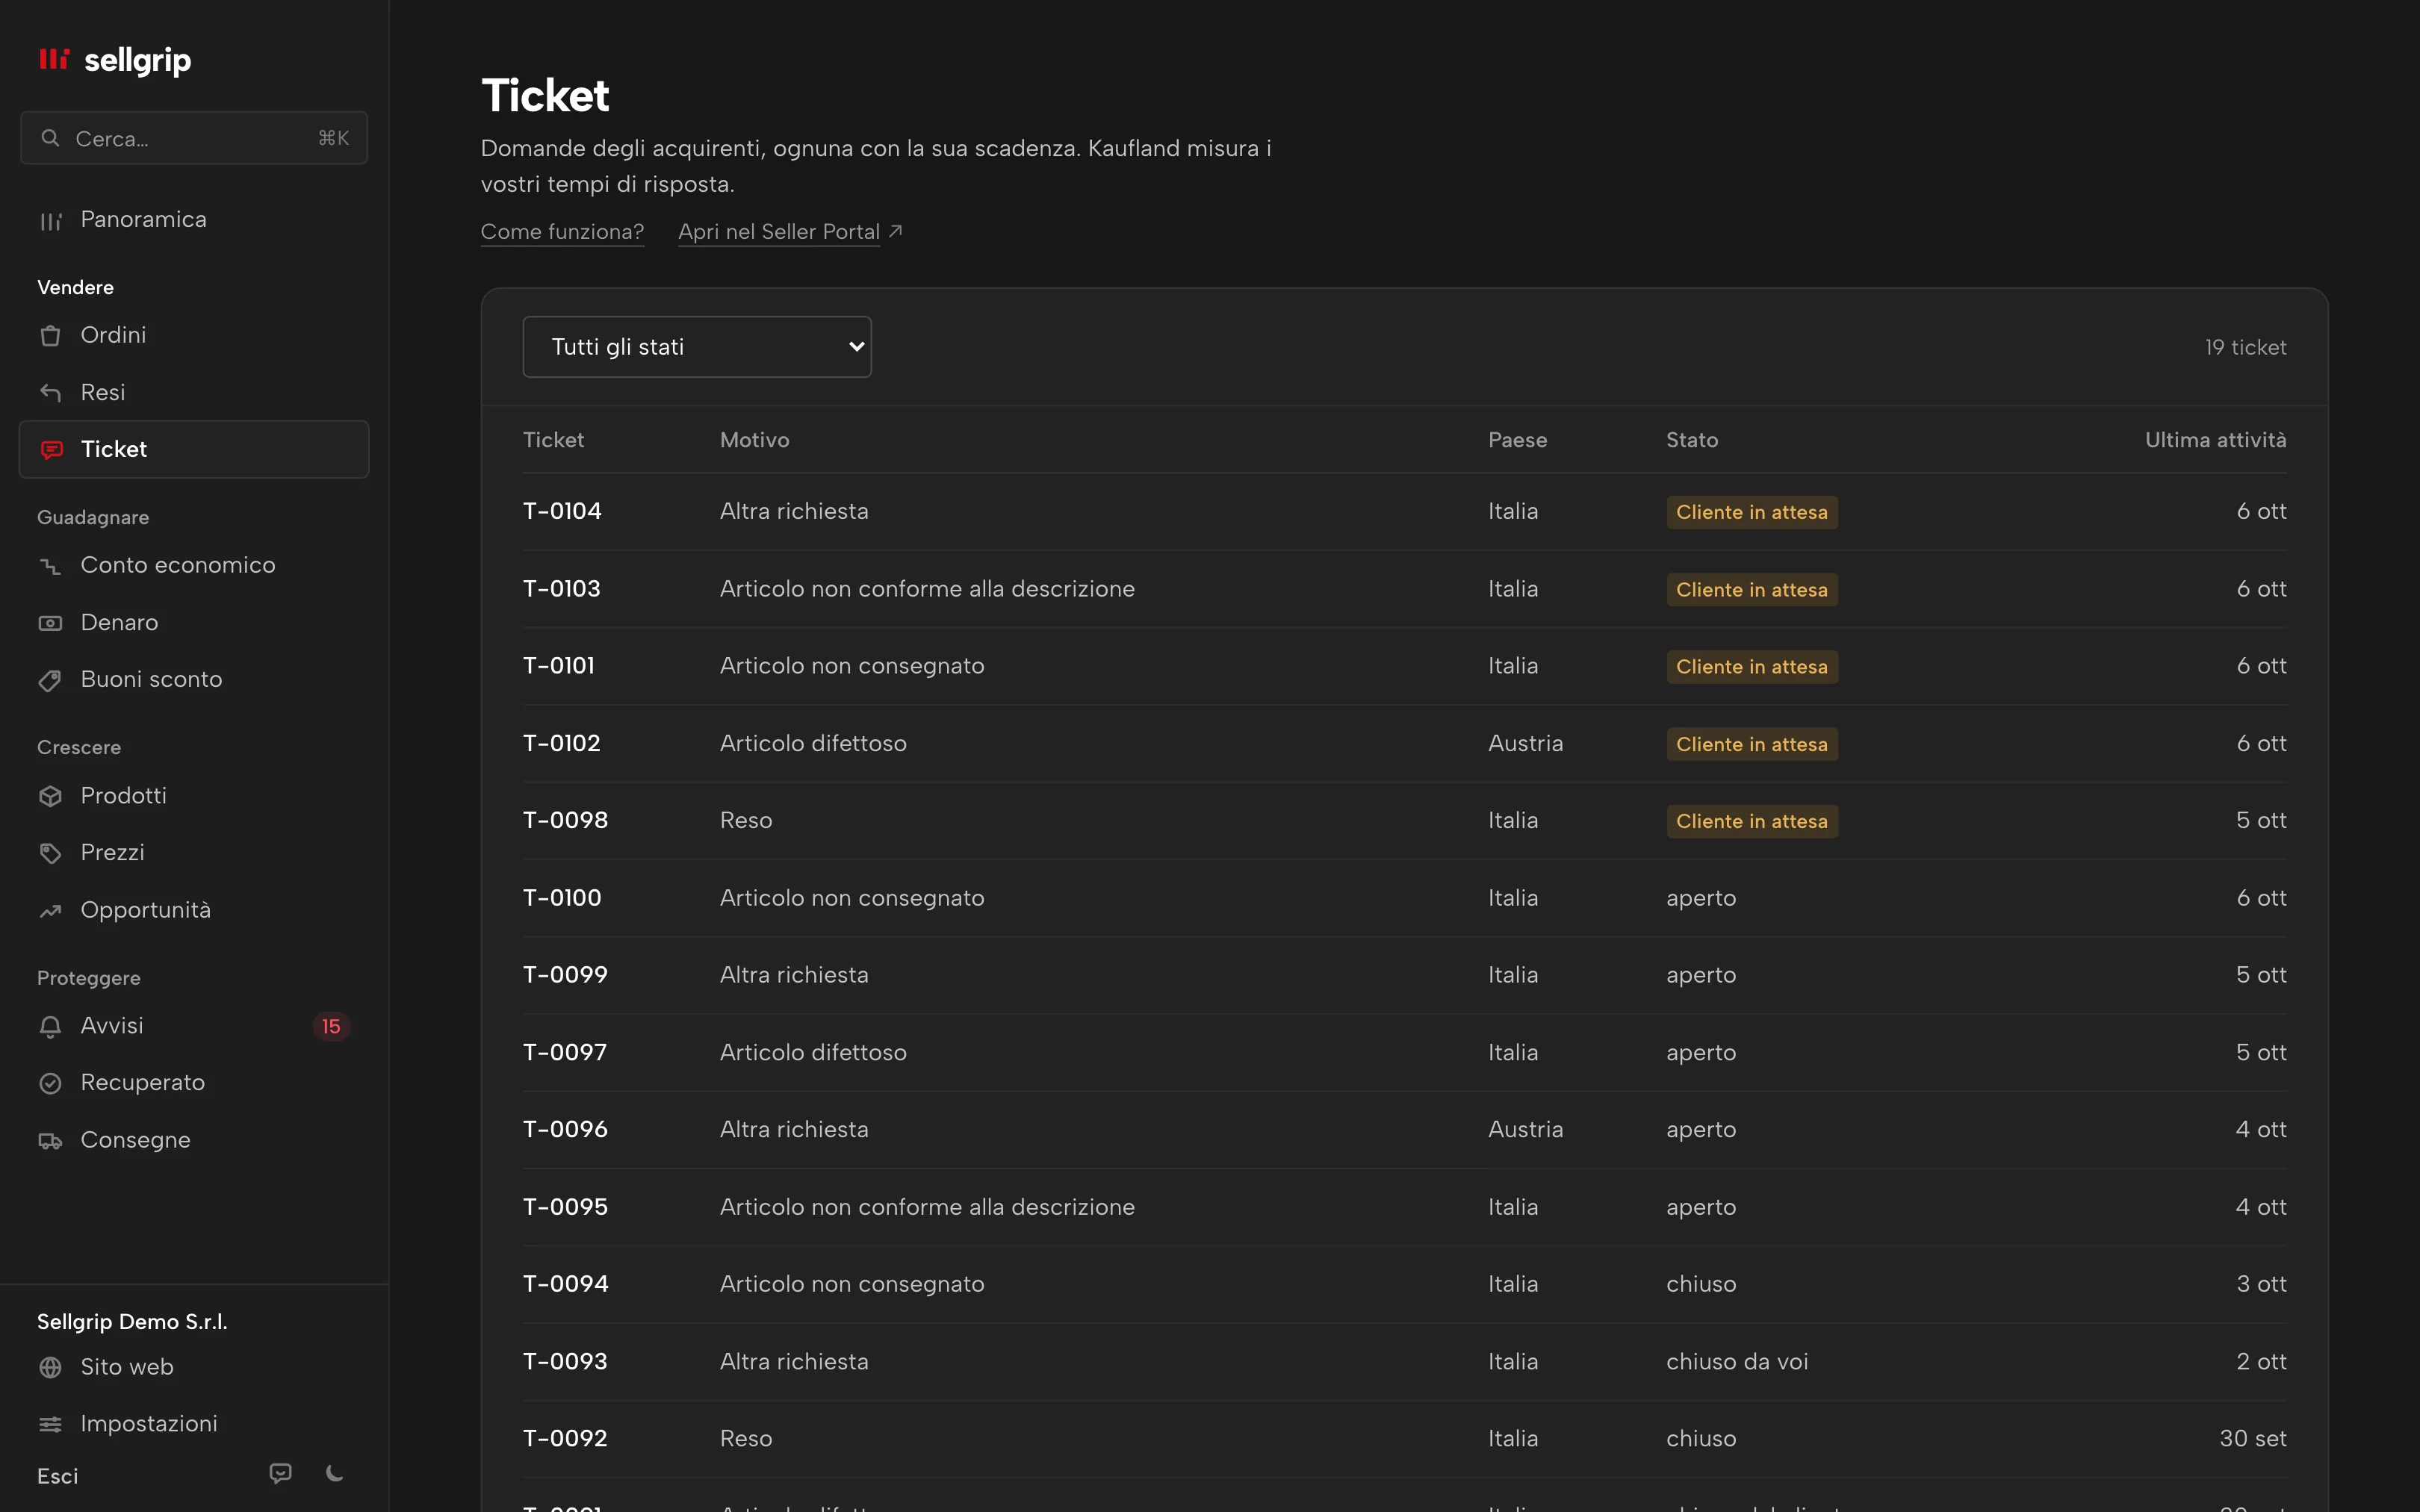Focus the Cerca search field

click(194, 138)
